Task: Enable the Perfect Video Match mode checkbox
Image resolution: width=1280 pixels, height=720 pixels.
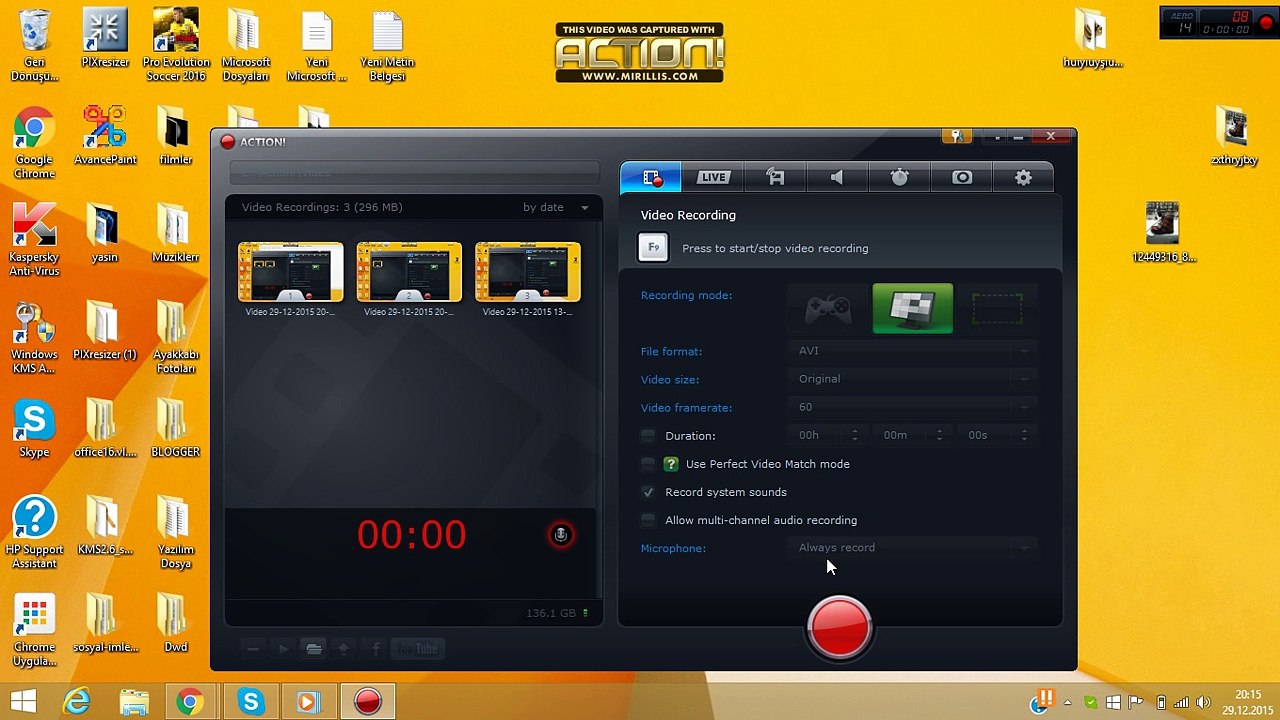Action: (x=648, y=463)
